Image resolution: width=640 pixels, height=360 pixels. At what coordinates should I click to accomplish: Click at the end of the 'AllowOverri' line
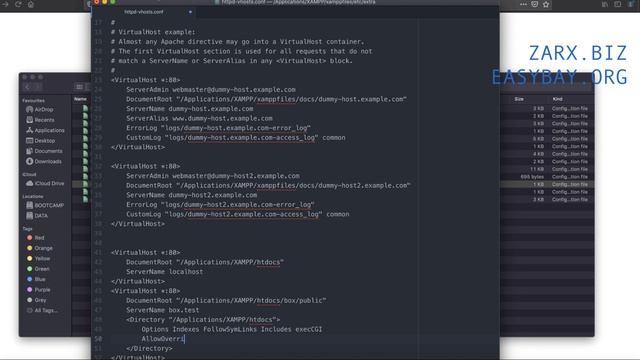185,339
